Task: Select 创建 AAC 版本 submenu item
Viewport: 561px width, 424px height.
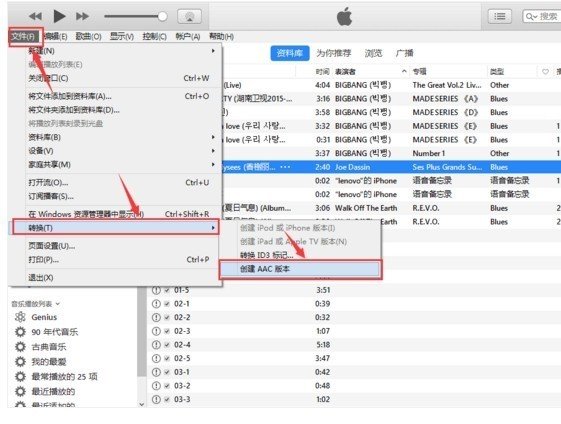Action: [x=300, y=269]
